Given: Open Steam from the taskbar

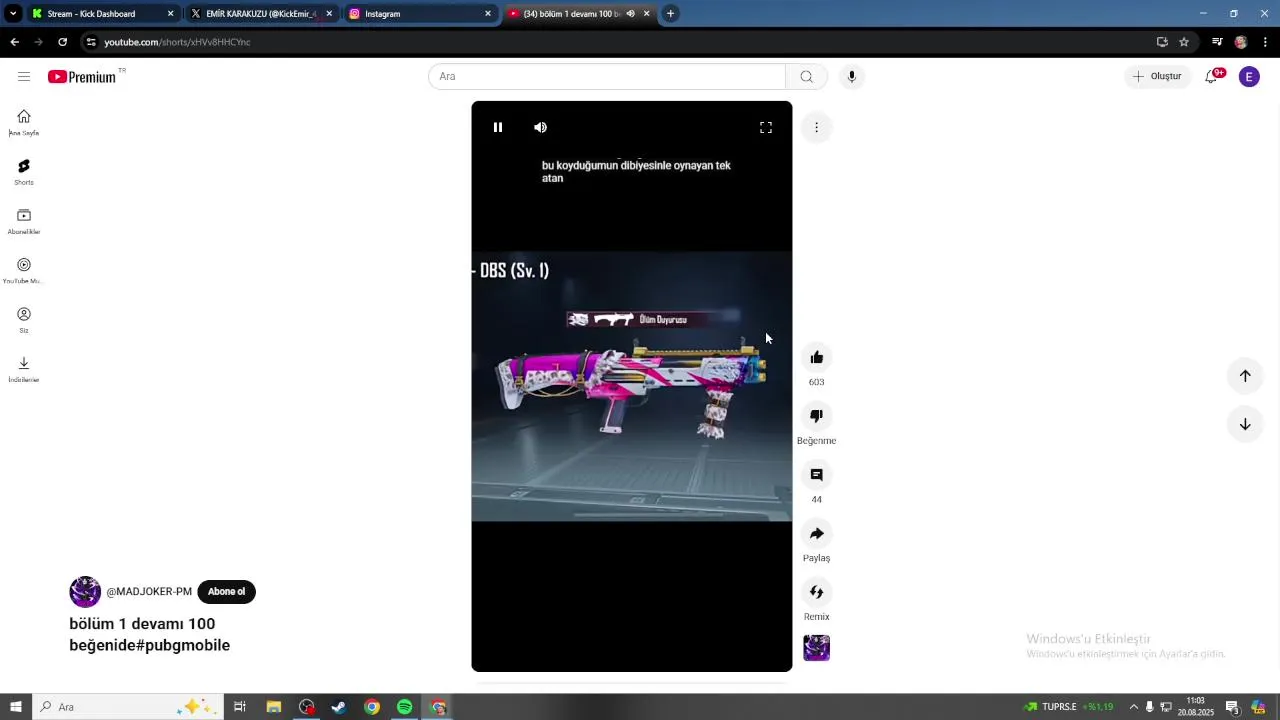Looking at the screenshot, I should [339, 707].
